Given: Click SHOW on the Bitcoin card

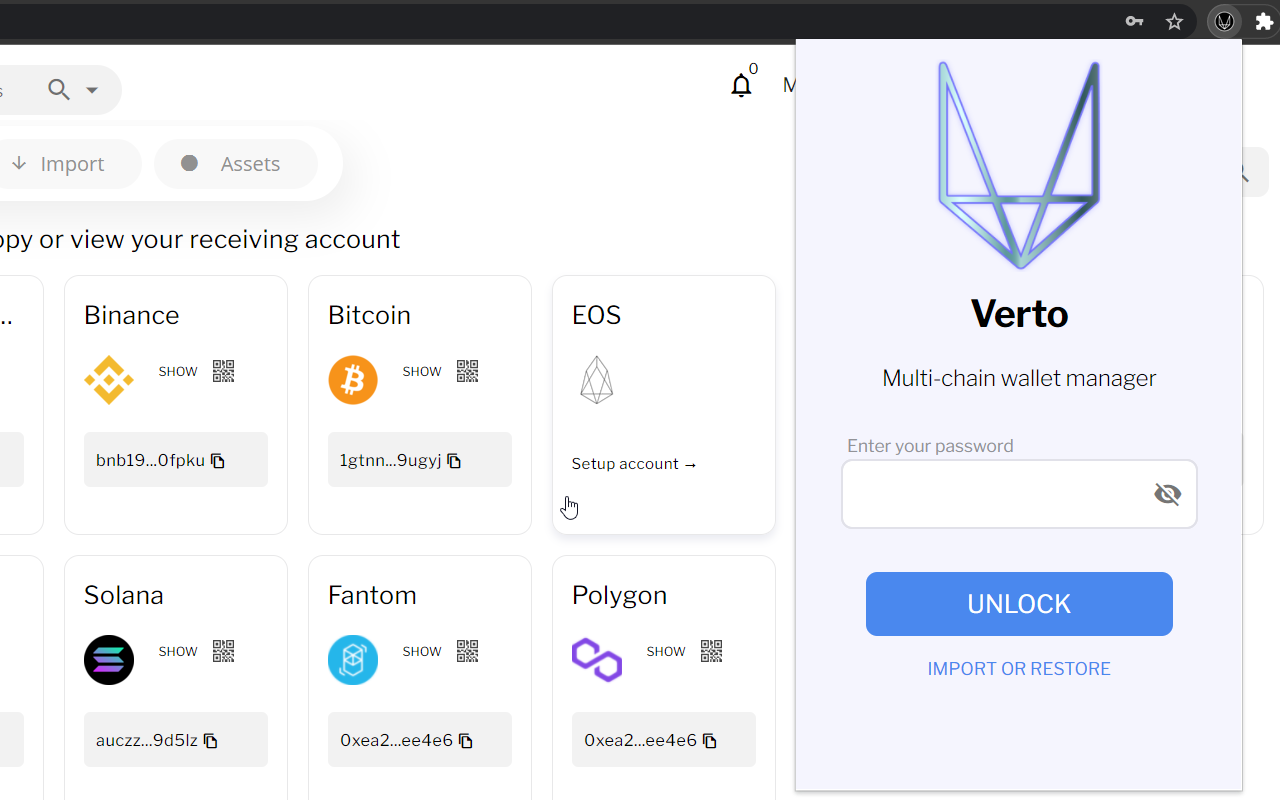Looking at the screenshot, I should tap(422, 371).
